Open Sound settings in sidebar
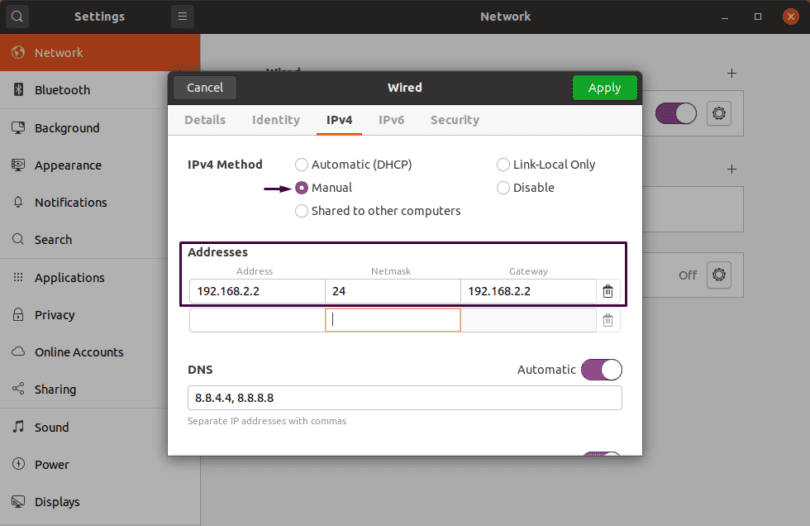Image resolution: width=810 pixels, height=526 pixels. [51, 427]
